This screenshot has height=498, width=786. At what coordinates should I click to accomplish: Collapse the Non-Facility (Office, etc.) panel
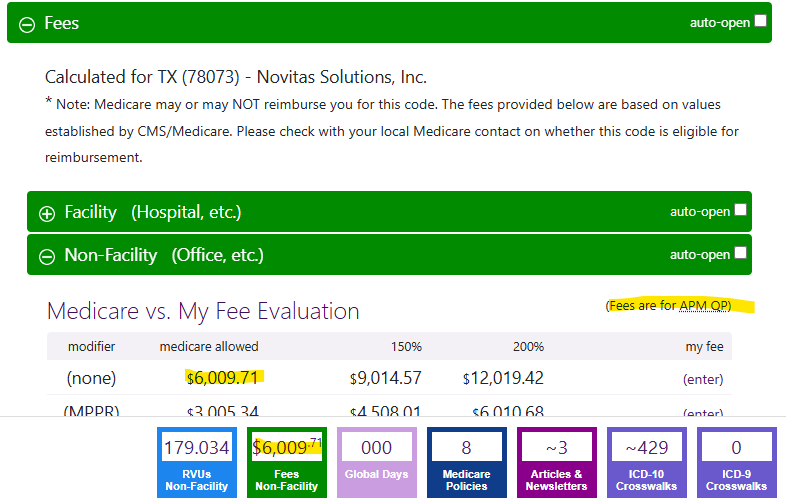point(163,256)
